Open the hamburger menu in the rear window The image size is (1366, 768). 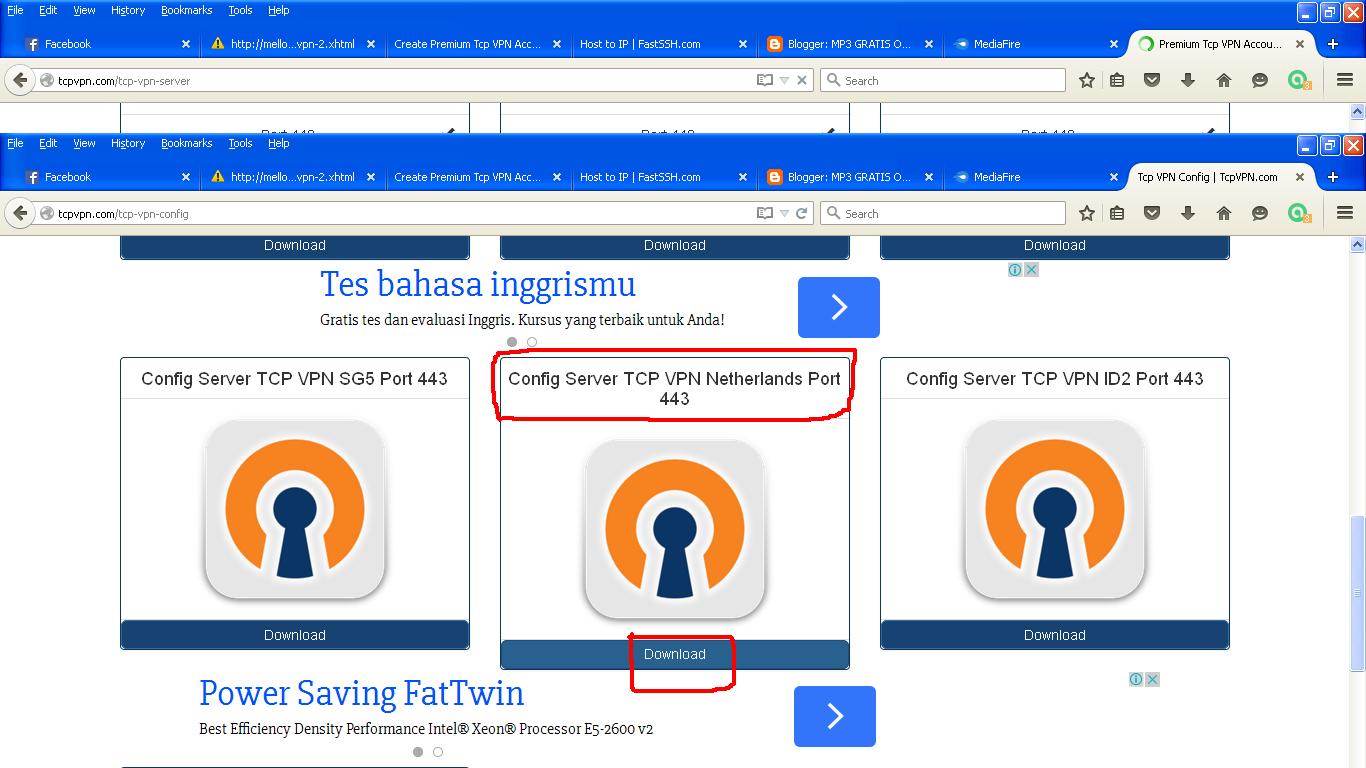click(x=1345, y=80)
